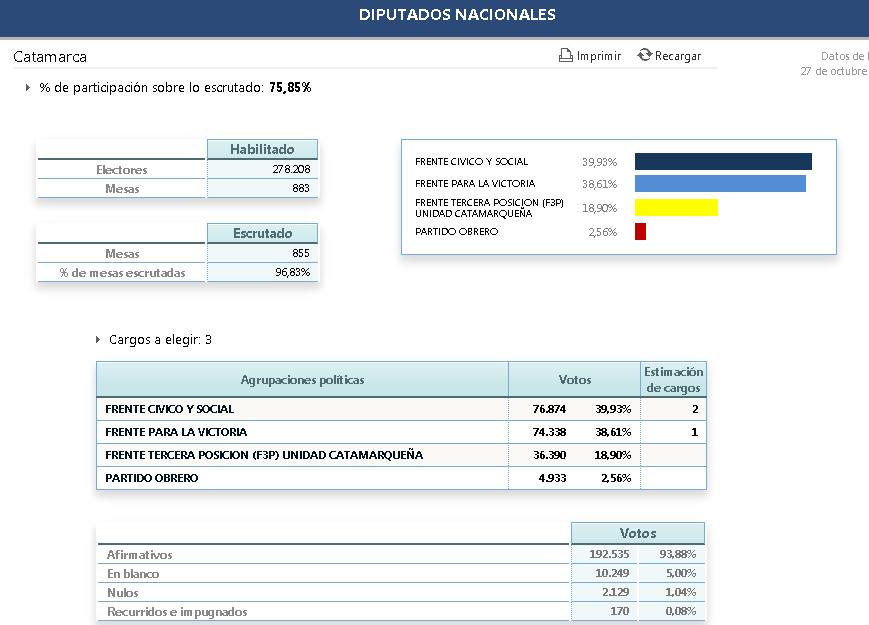This screenshot has width=869, height=625.
Task: Click the yellow Frente Tercera Posicion bar
Action: click(x=676, y=208)
